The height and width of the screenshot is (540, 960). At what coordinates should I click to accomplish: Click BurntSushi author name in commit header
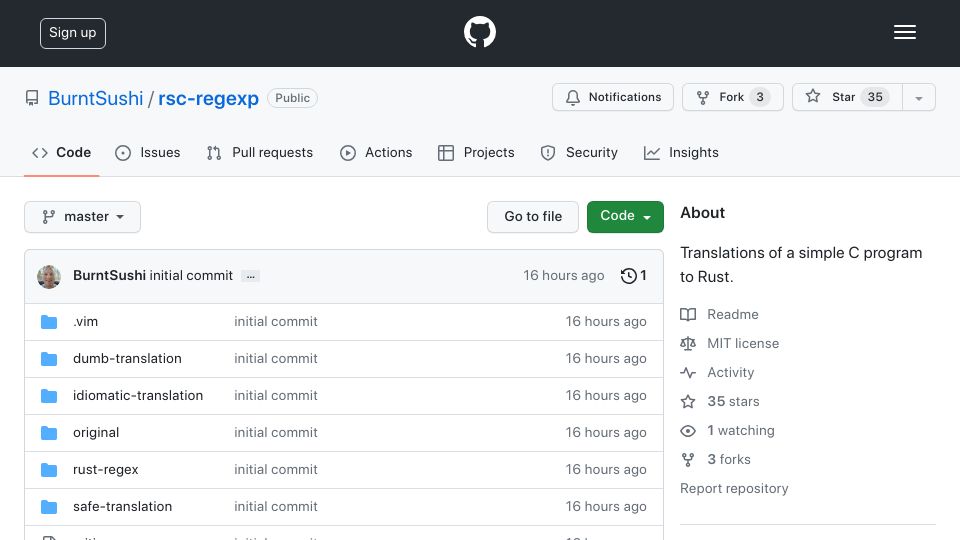pyautogui.click(x=109, y=276)
